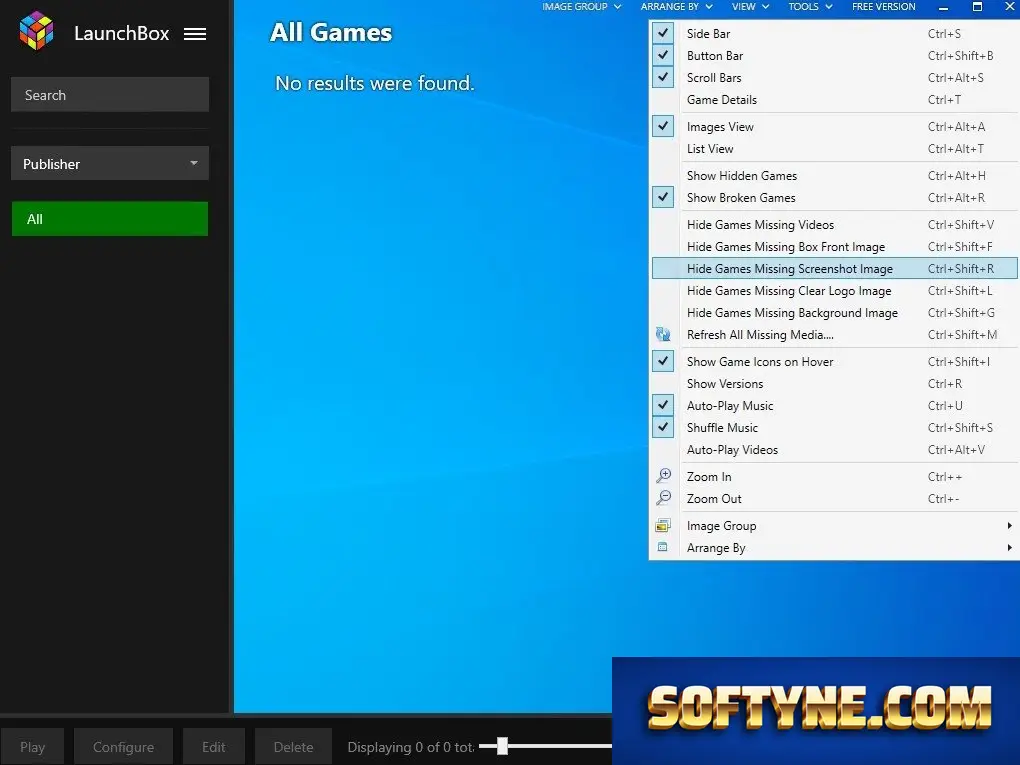Expand the ARRANGE BY top menu
Viewport: 1020px width, 765px height.
[x=677, y=7]
